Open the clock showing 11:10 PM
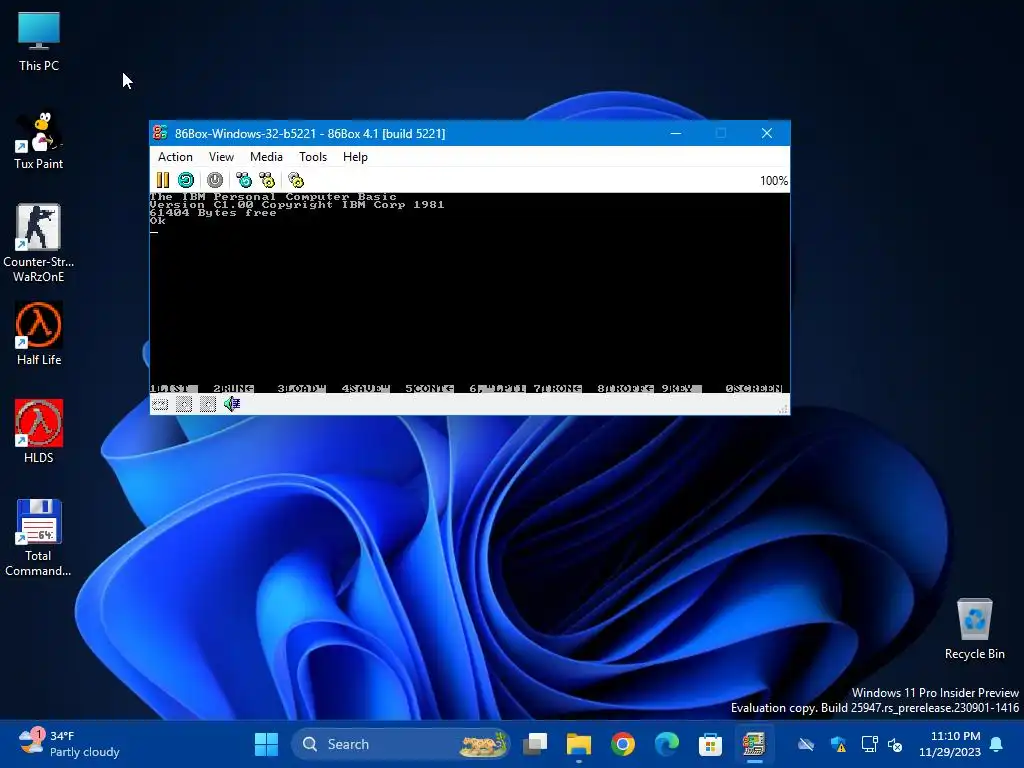The image size is (1024, 768). (950, 744)
